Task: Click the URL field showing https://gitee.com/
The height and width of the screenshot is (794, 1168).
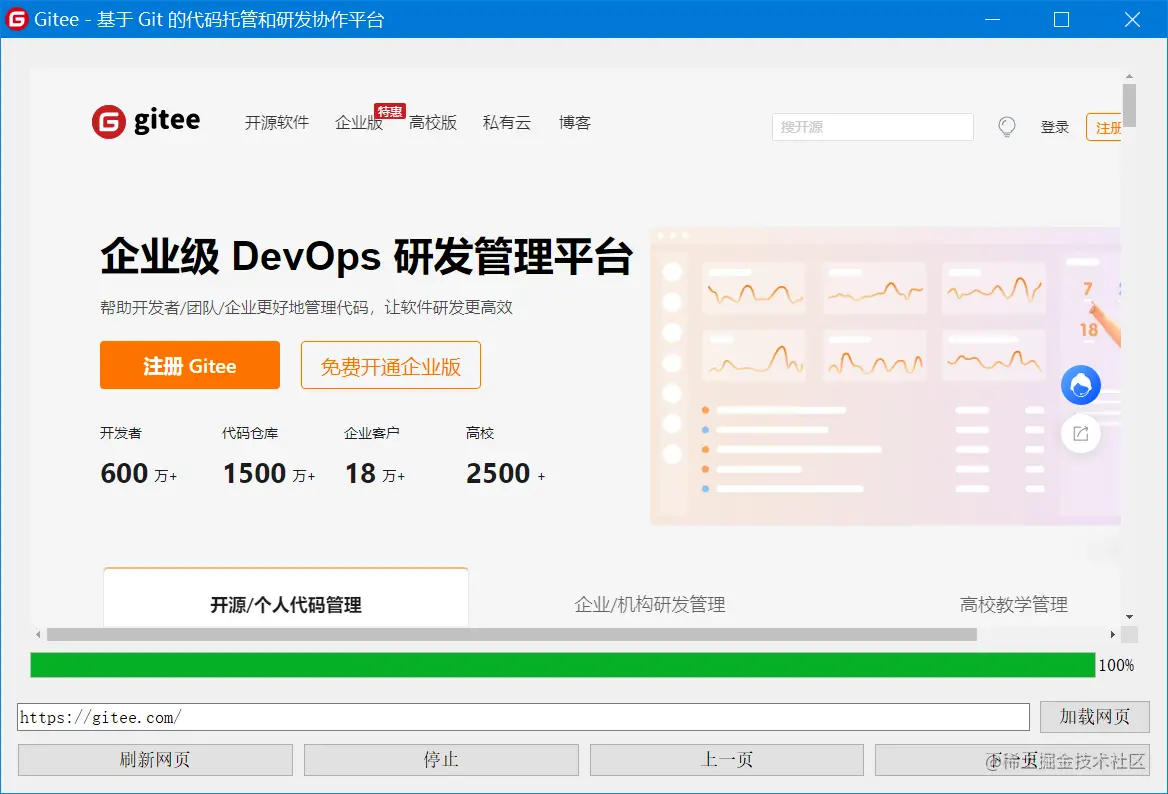Action: [x=523, y=717]
